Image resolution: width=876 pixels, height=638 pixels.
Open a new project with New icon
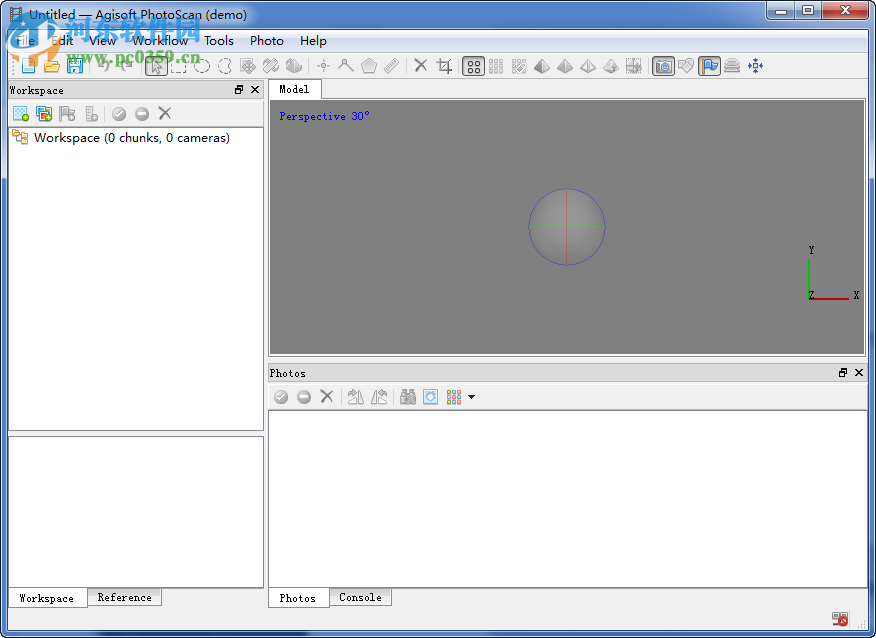click(x=27, y=65)
